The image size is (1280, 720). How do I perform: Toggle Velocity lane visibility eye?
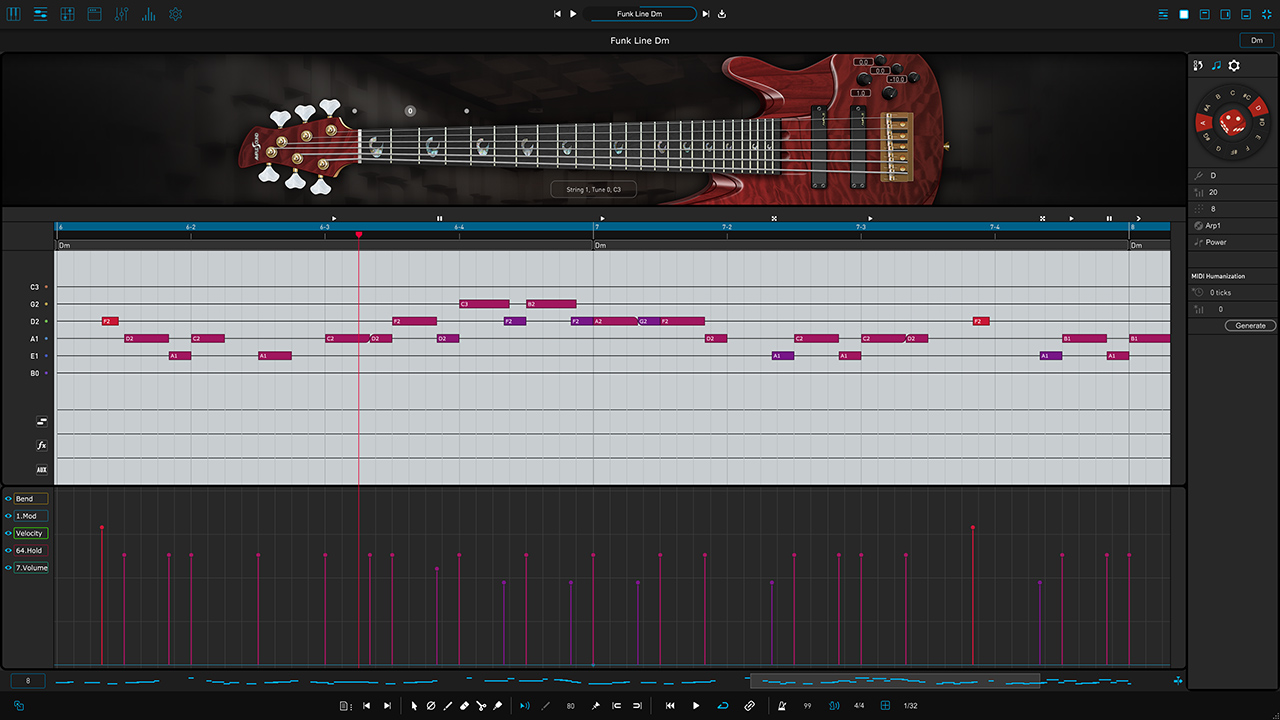point(8,533)
